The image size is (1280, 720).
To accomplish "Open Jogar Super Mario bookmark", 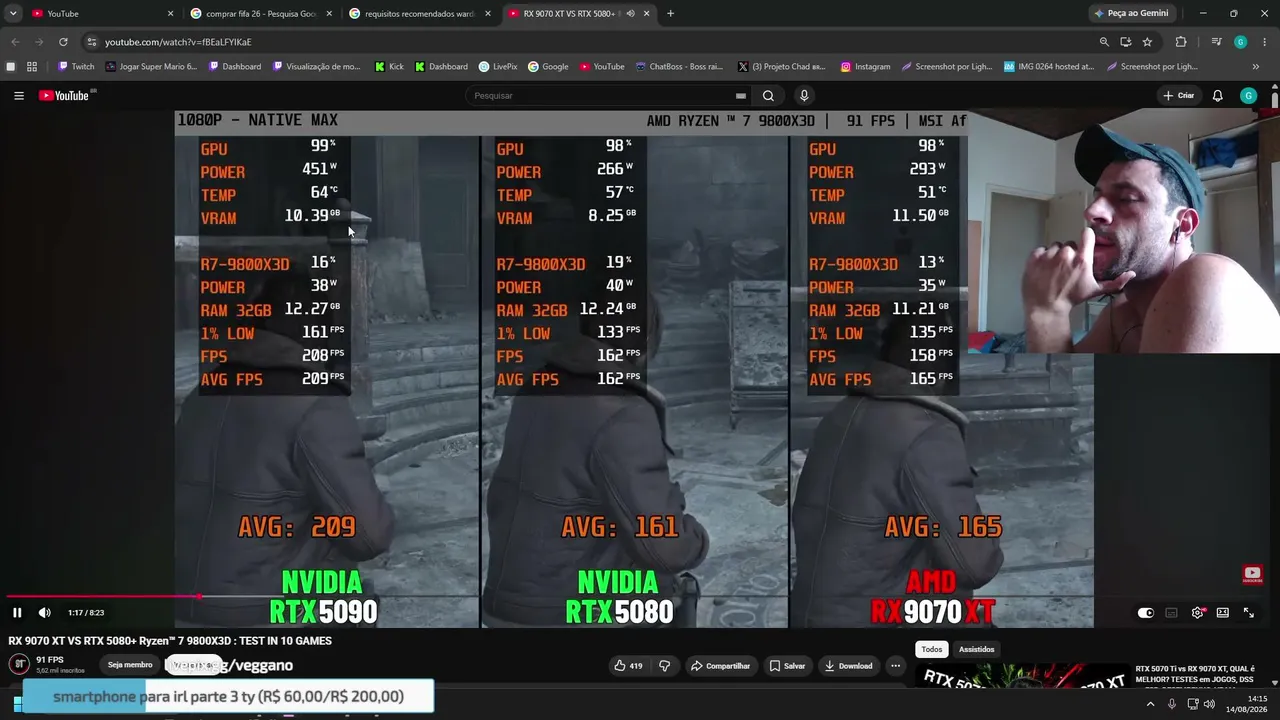I will [x=150, y=67].
